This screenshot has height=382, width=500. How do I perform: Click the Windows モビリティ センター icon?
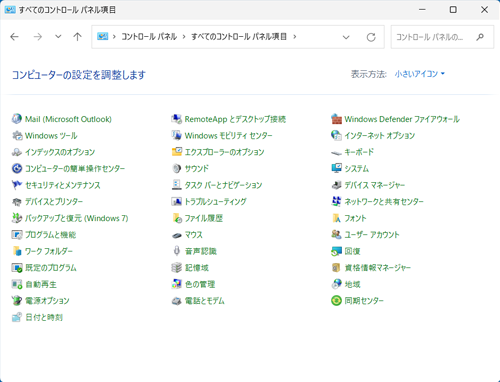coord(176,135)
